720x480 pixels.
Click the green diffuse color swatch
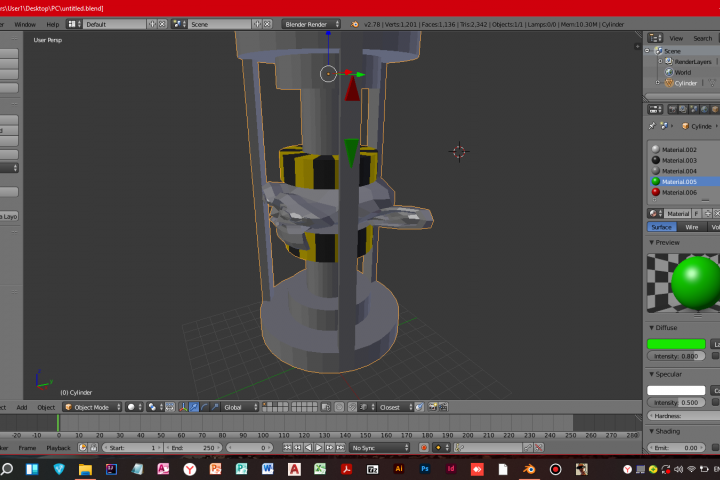pyautogui.click(x=676, y=344)
